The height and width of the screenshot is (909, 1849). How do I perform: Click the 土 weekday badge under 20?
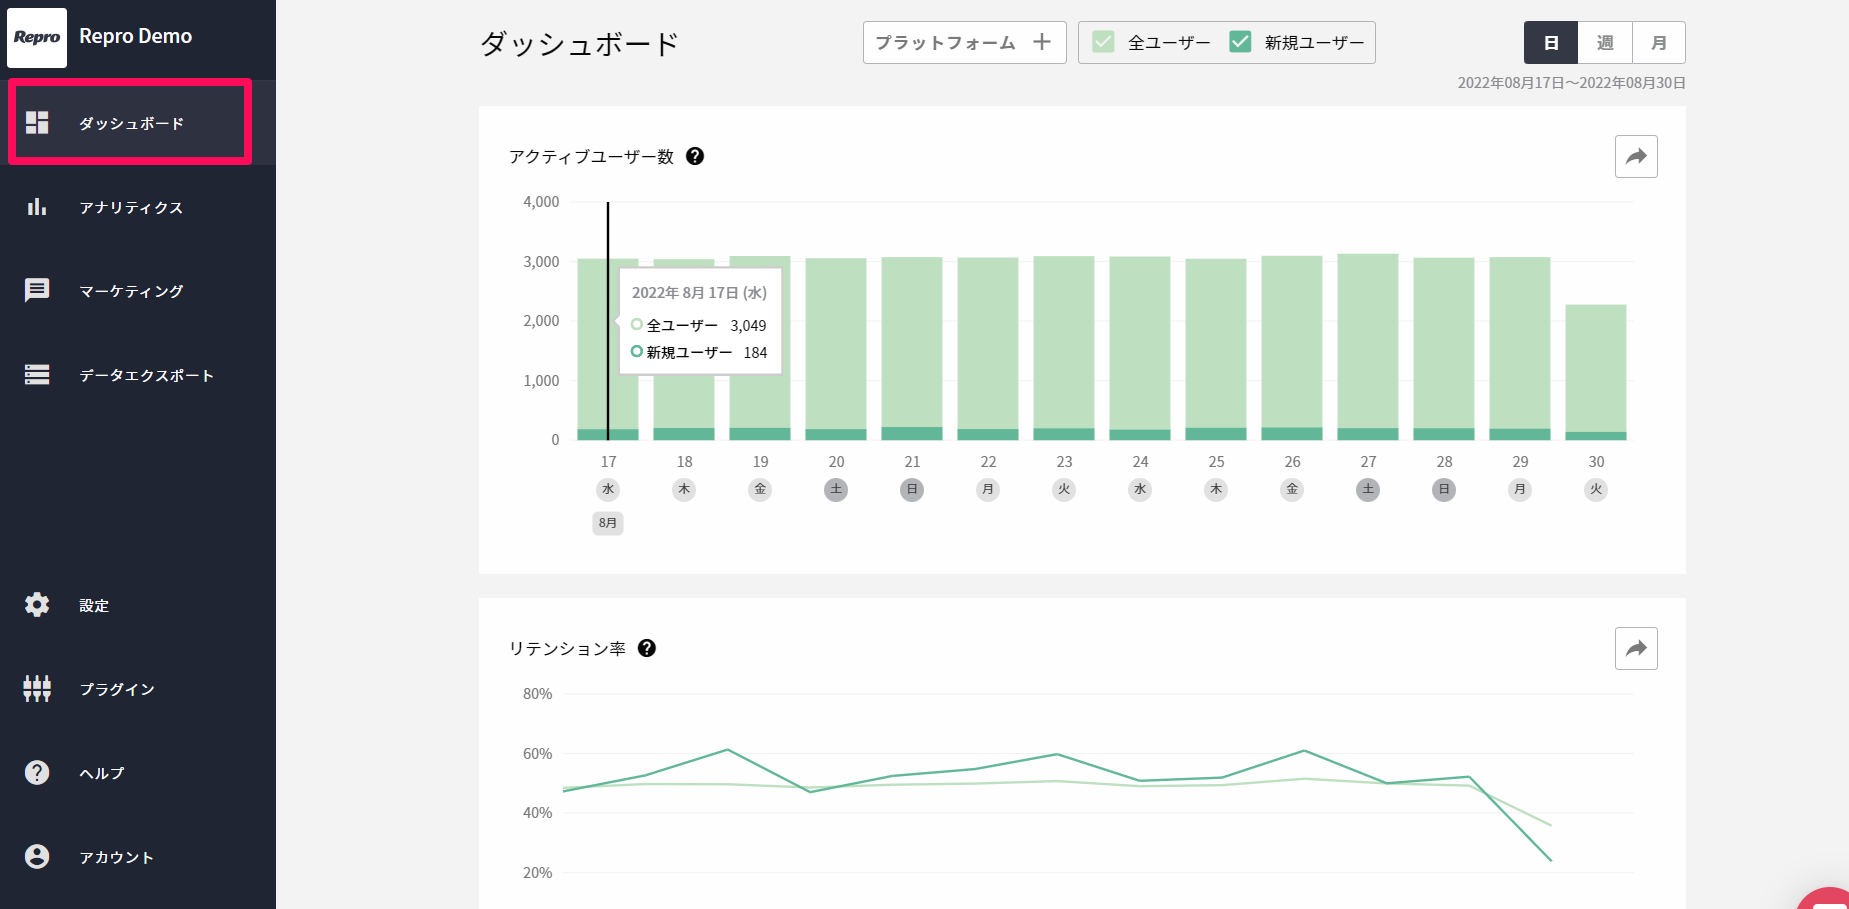(x=836, y=489)
